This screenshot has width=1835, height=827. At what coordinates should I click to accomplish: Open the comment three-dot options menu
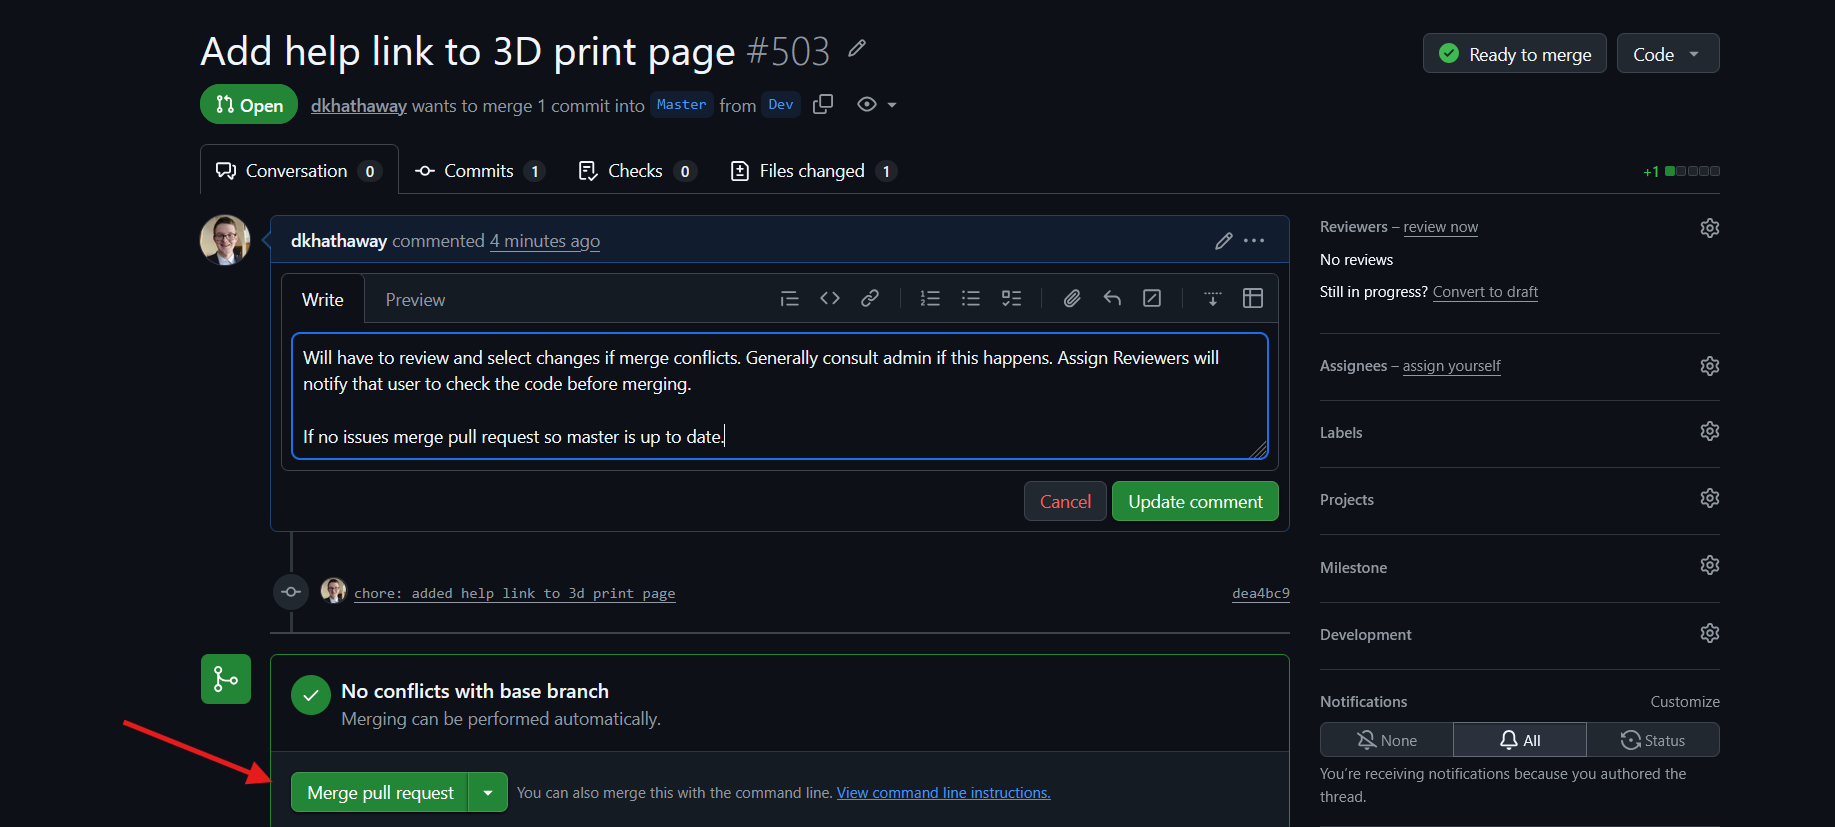pos(1254,241)
